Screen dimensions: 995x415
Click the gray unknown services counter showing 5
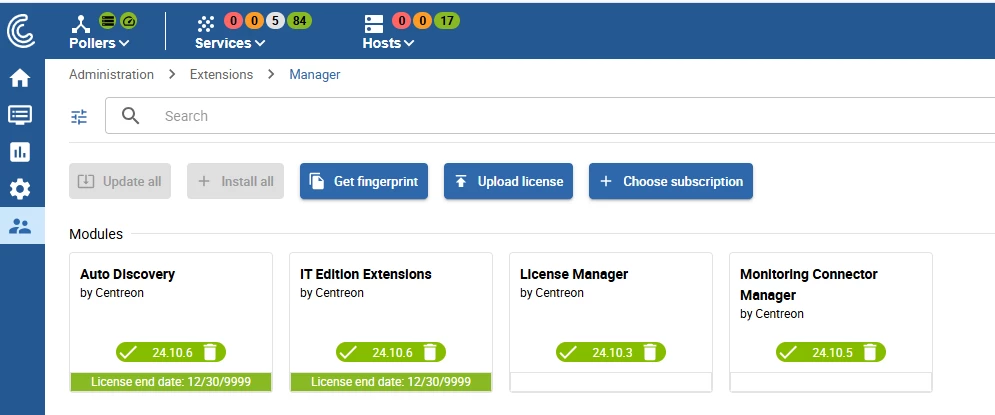pos(275,21)
